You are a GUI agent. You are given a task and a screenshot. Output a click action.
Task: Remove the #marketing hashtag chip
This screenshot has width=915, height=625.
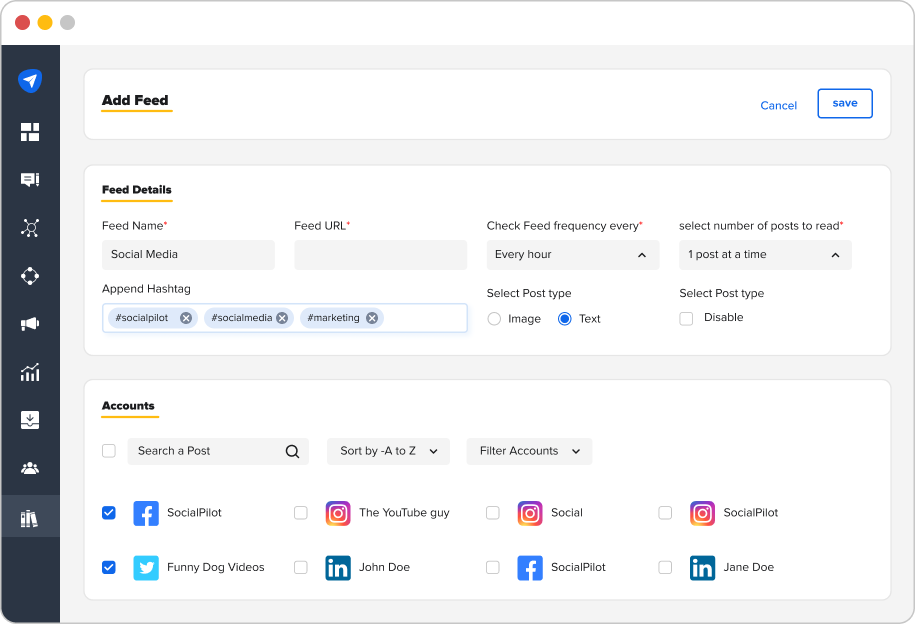pos(371,317)
